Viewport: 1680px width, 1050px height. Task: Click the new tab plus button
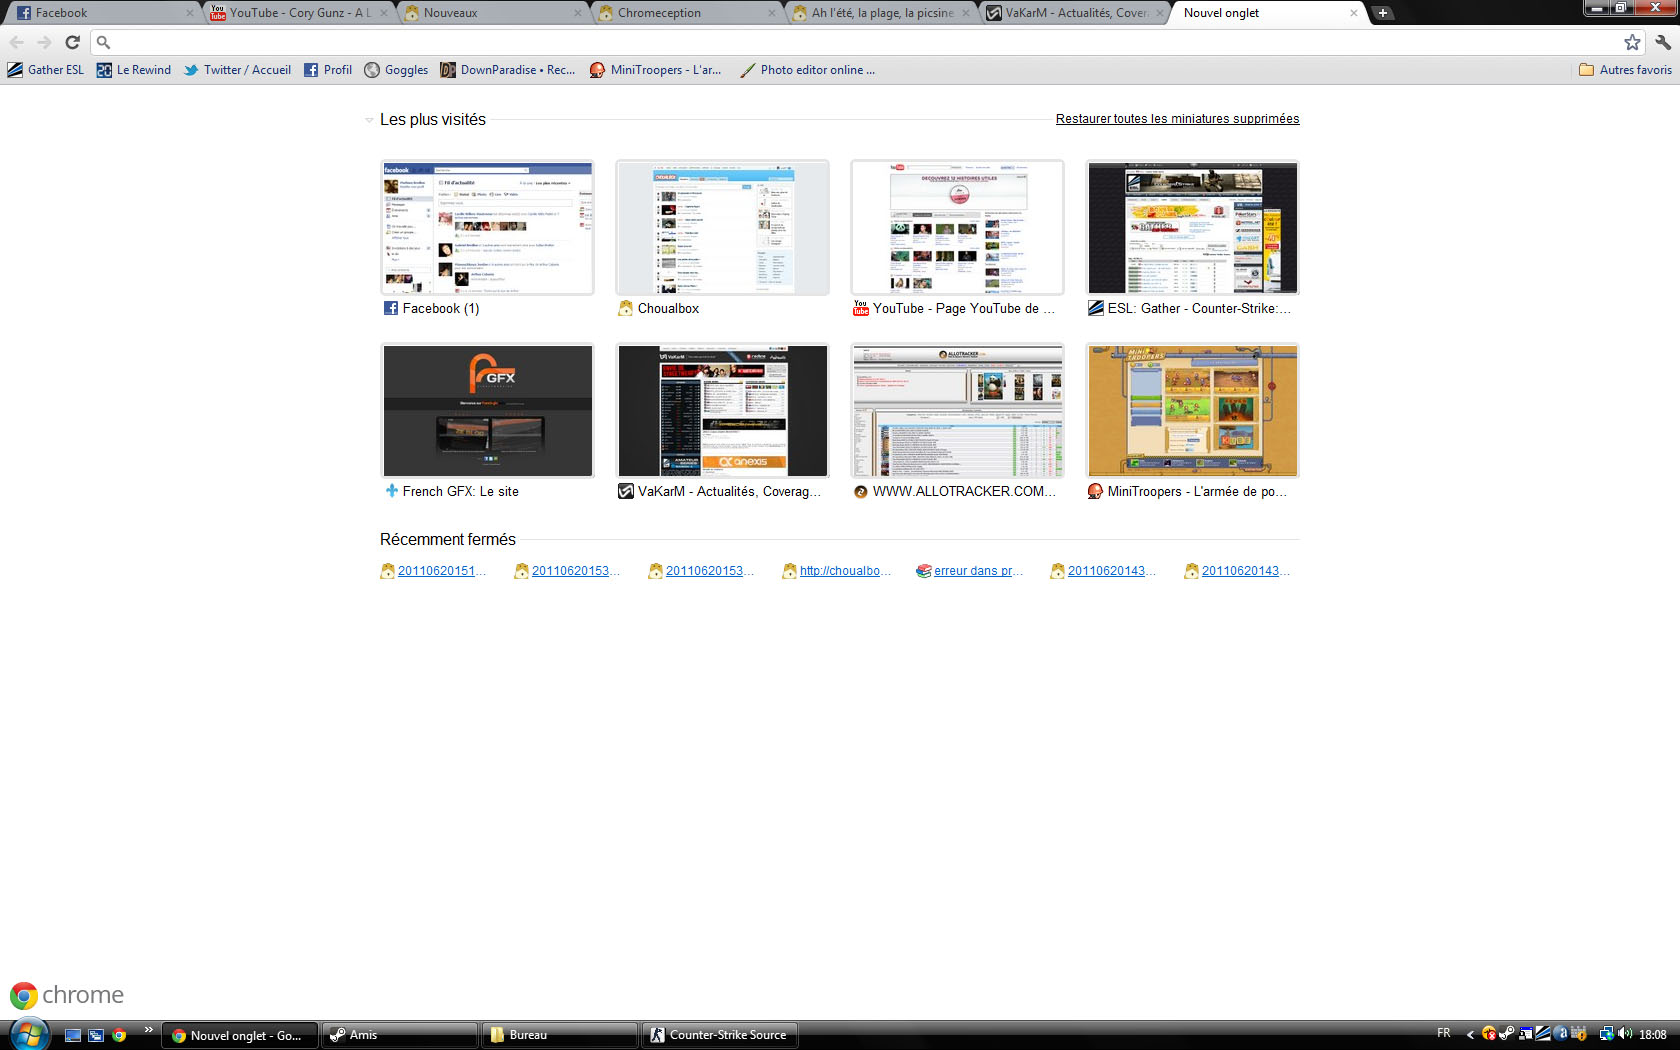(1382, 13)
